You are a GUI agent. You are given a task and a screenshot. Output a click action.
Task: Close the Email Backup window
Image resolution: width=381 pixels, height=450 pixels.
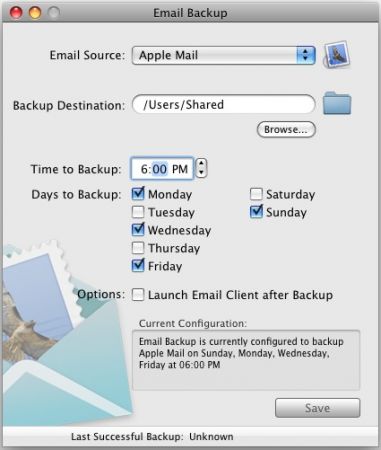tap(16, 13)
